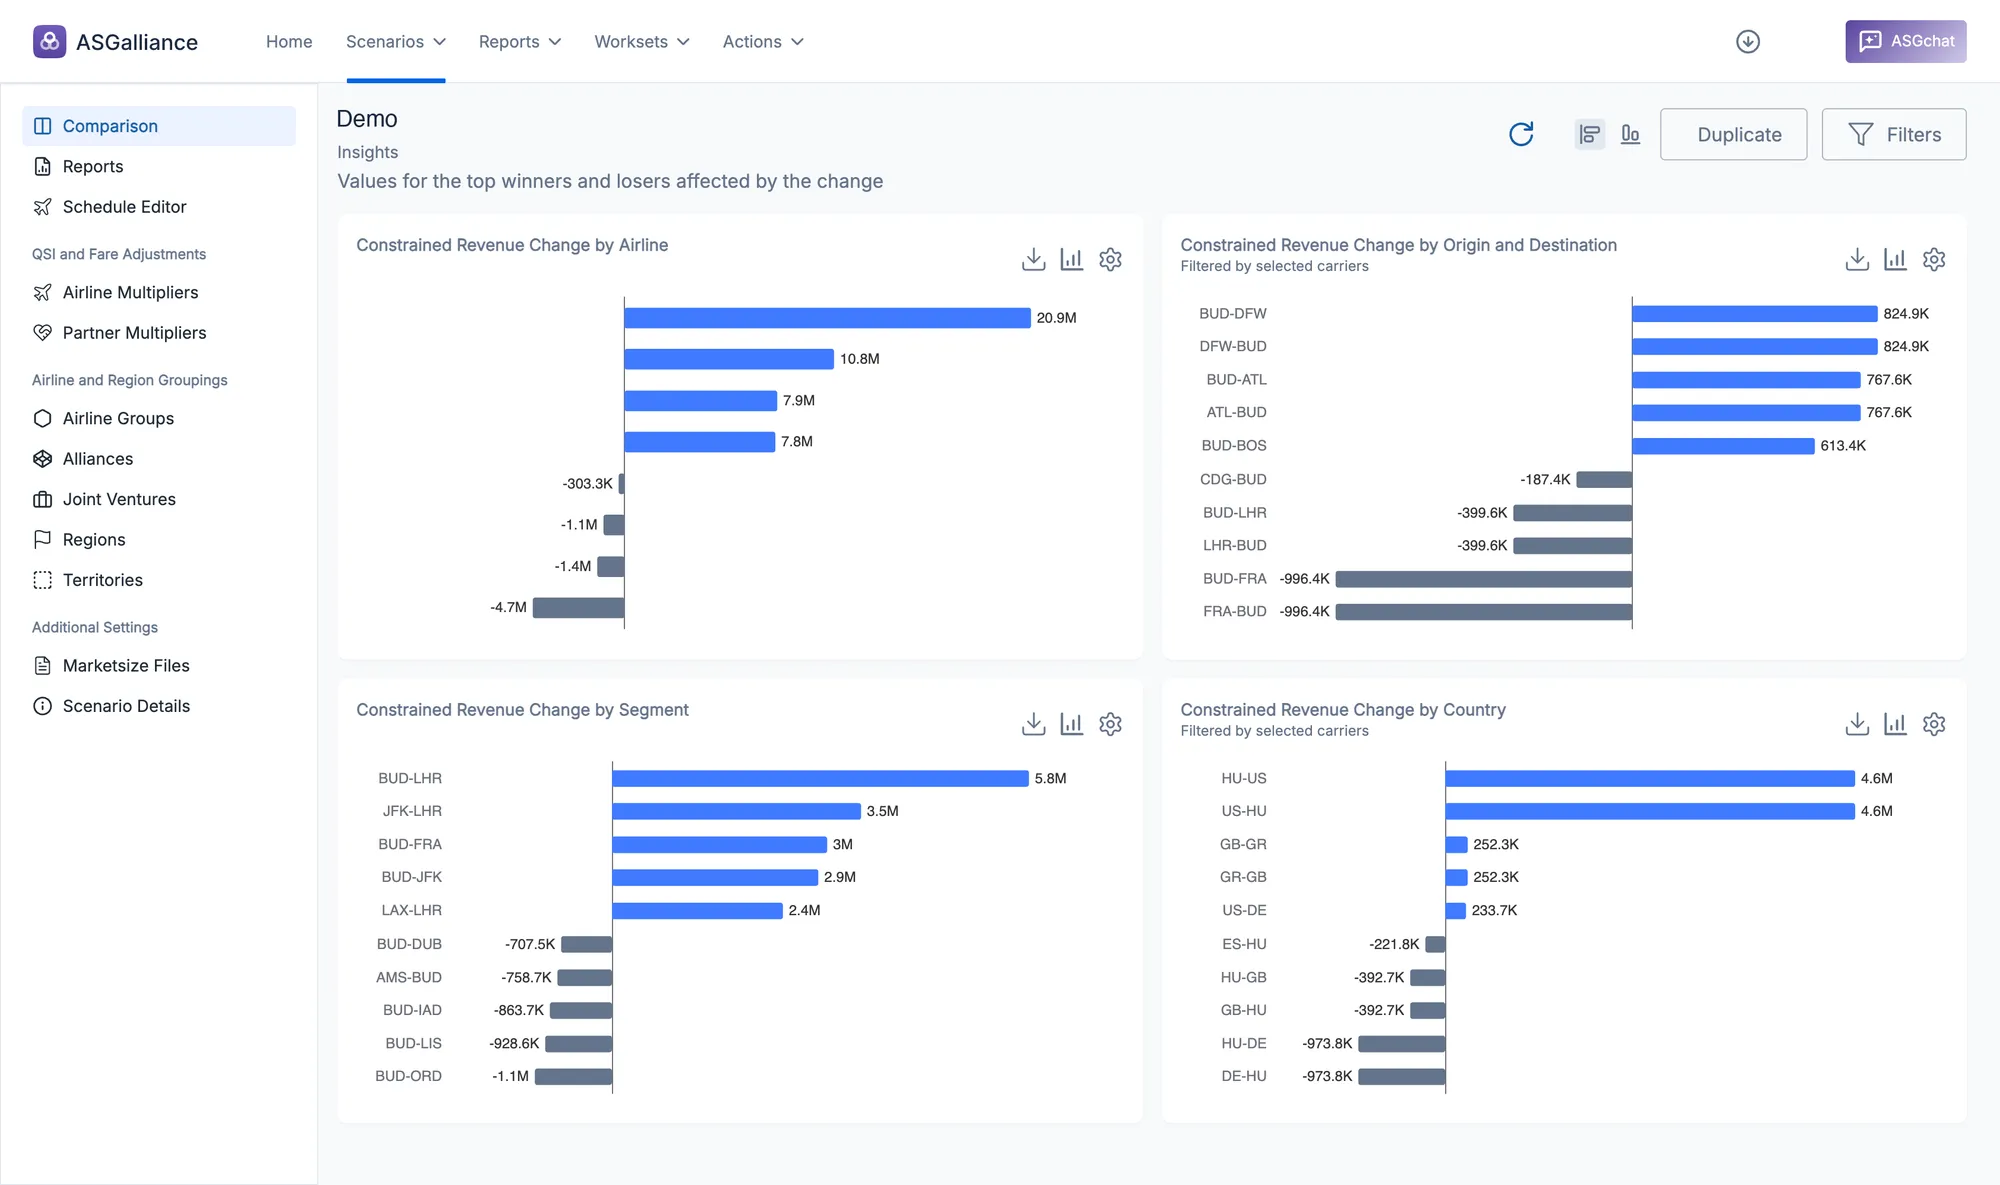Open settings gear for Origin and Destination chart
Image resolution: width=2000 pixels, height=1185 pixels.
coord(1934,259)
